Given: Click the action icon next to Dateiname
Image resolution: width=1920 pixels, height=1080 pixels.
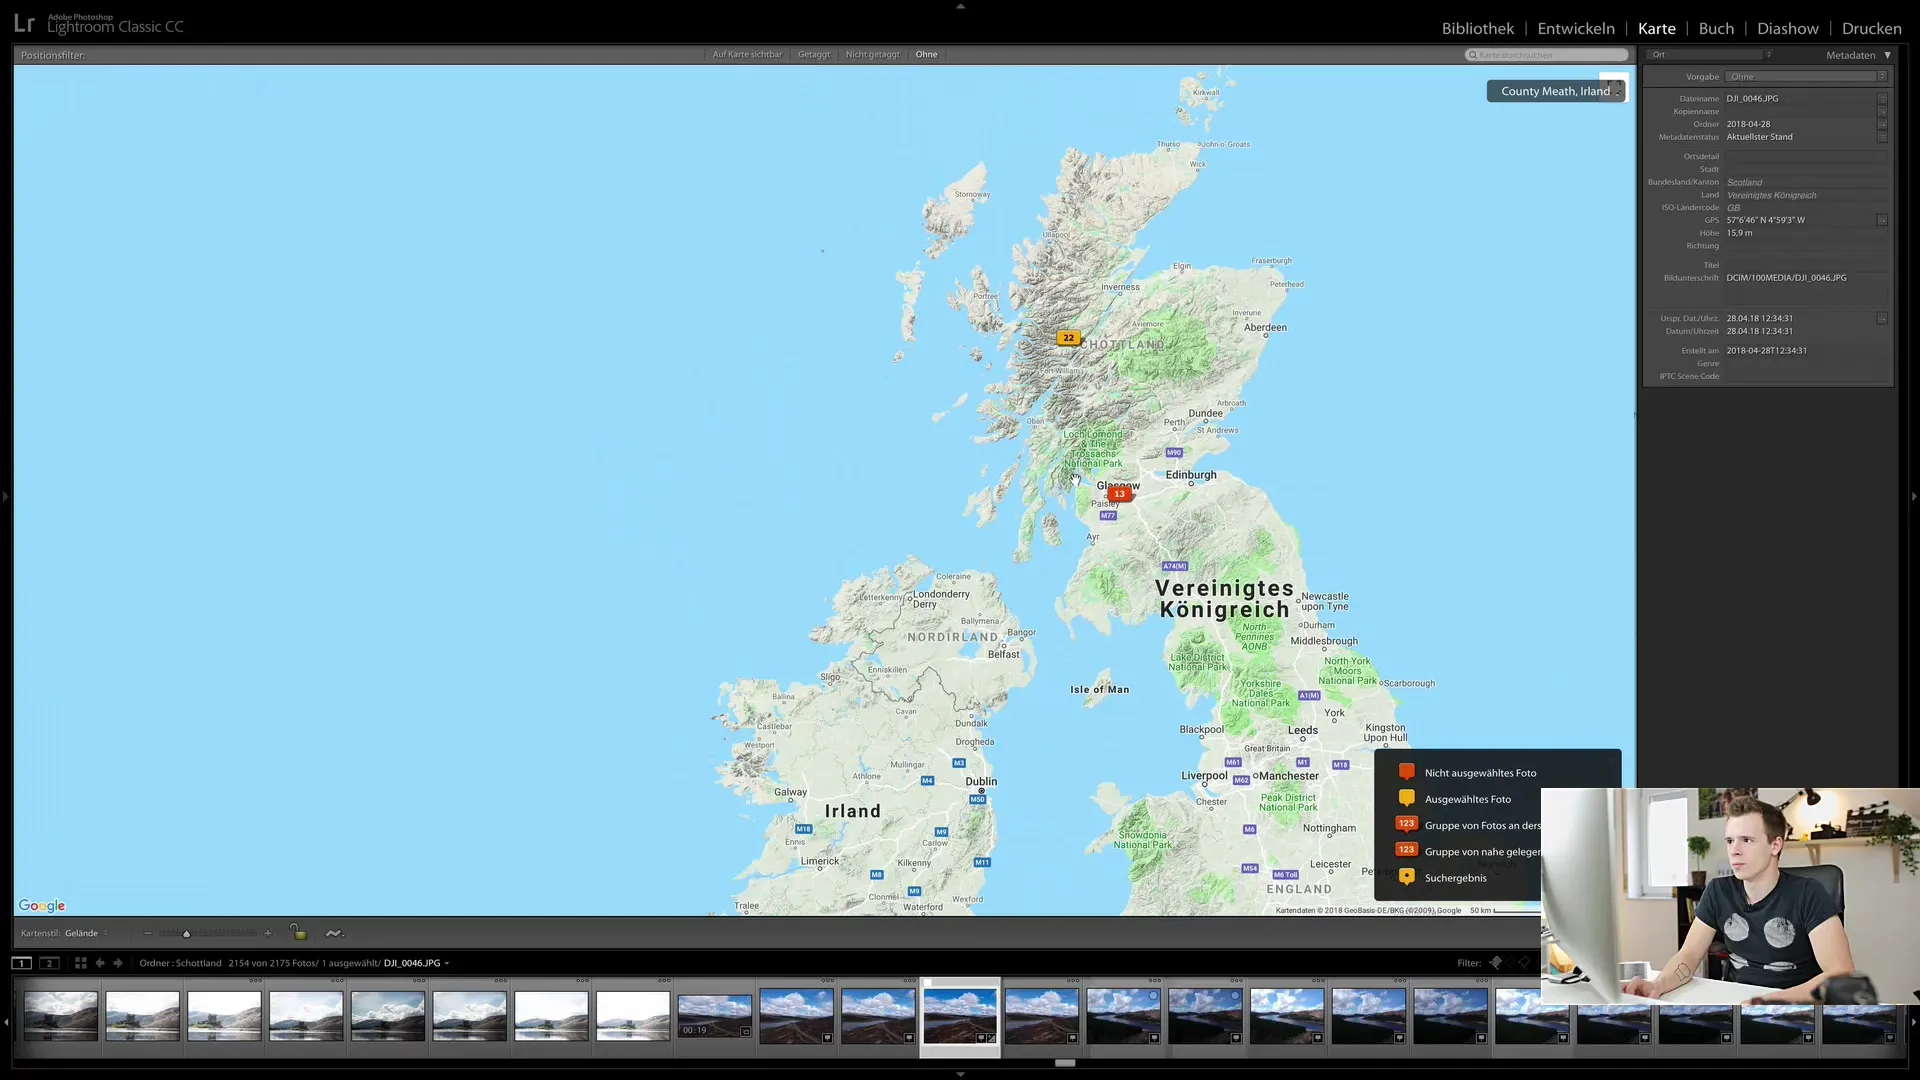Looking at the screenshot, I should point(1882,99).
